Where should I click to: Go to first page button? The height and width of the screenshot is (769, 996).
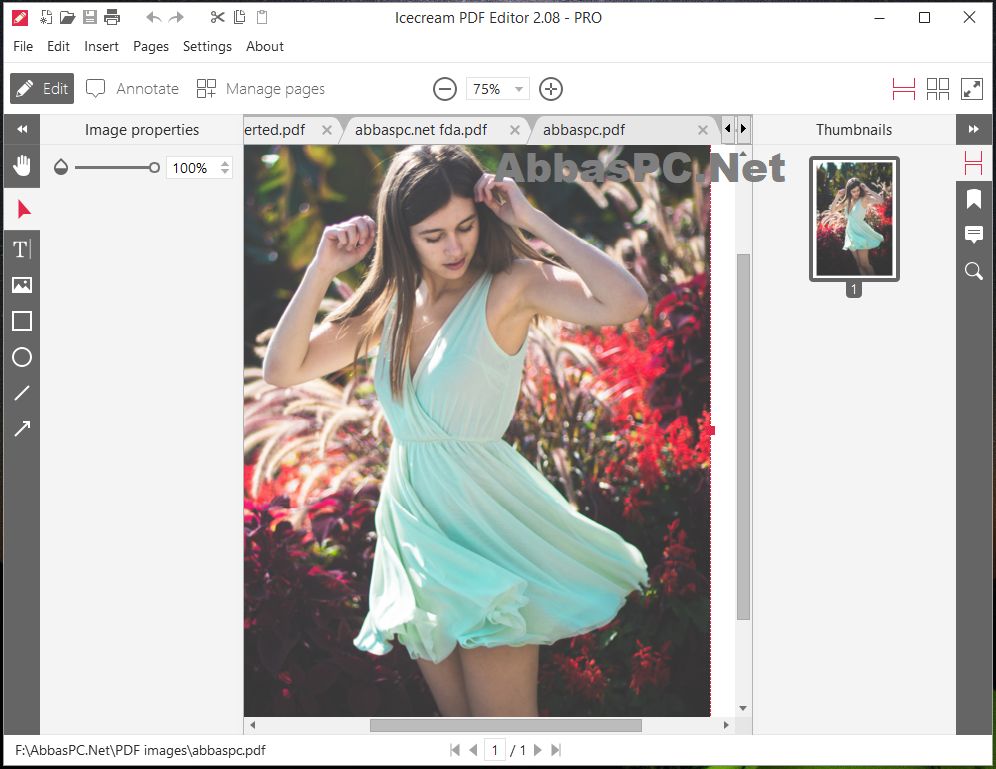coord(455,751)
